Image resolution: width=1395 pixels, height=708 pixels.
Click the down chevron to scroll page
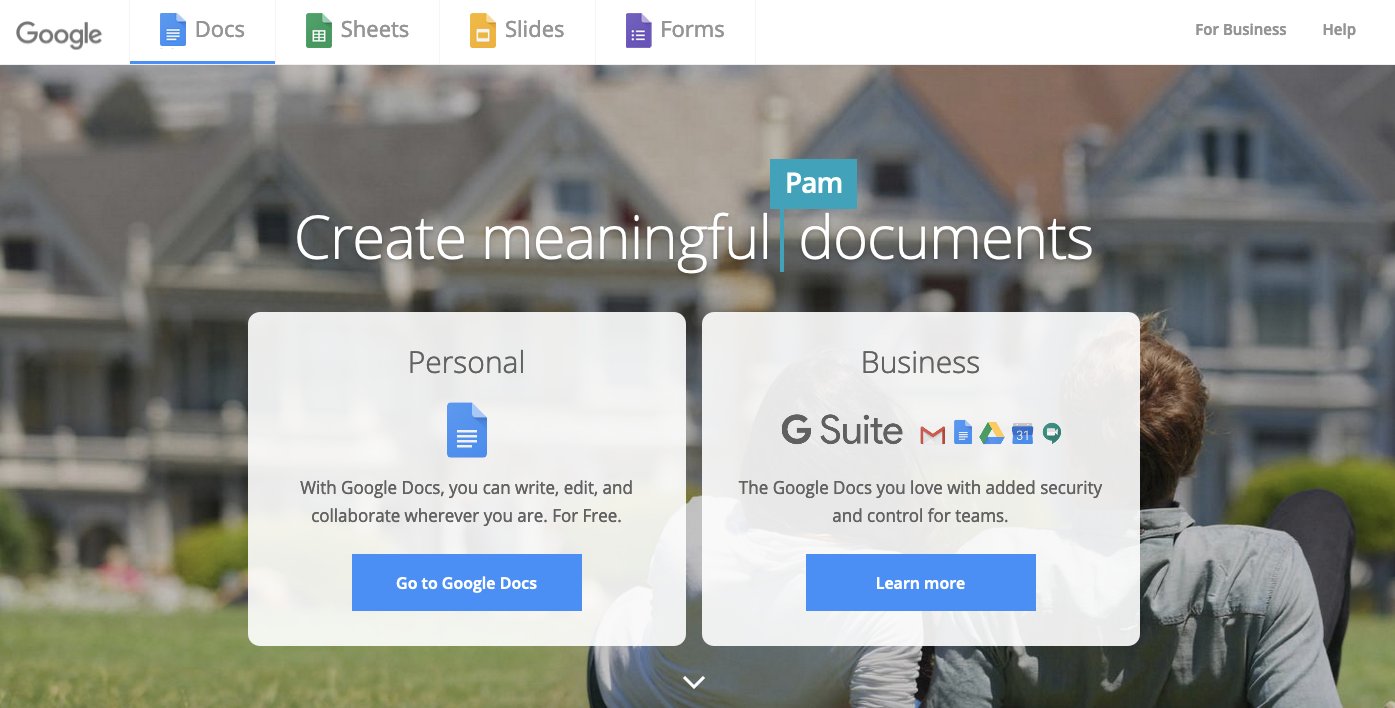click(694, 682)
